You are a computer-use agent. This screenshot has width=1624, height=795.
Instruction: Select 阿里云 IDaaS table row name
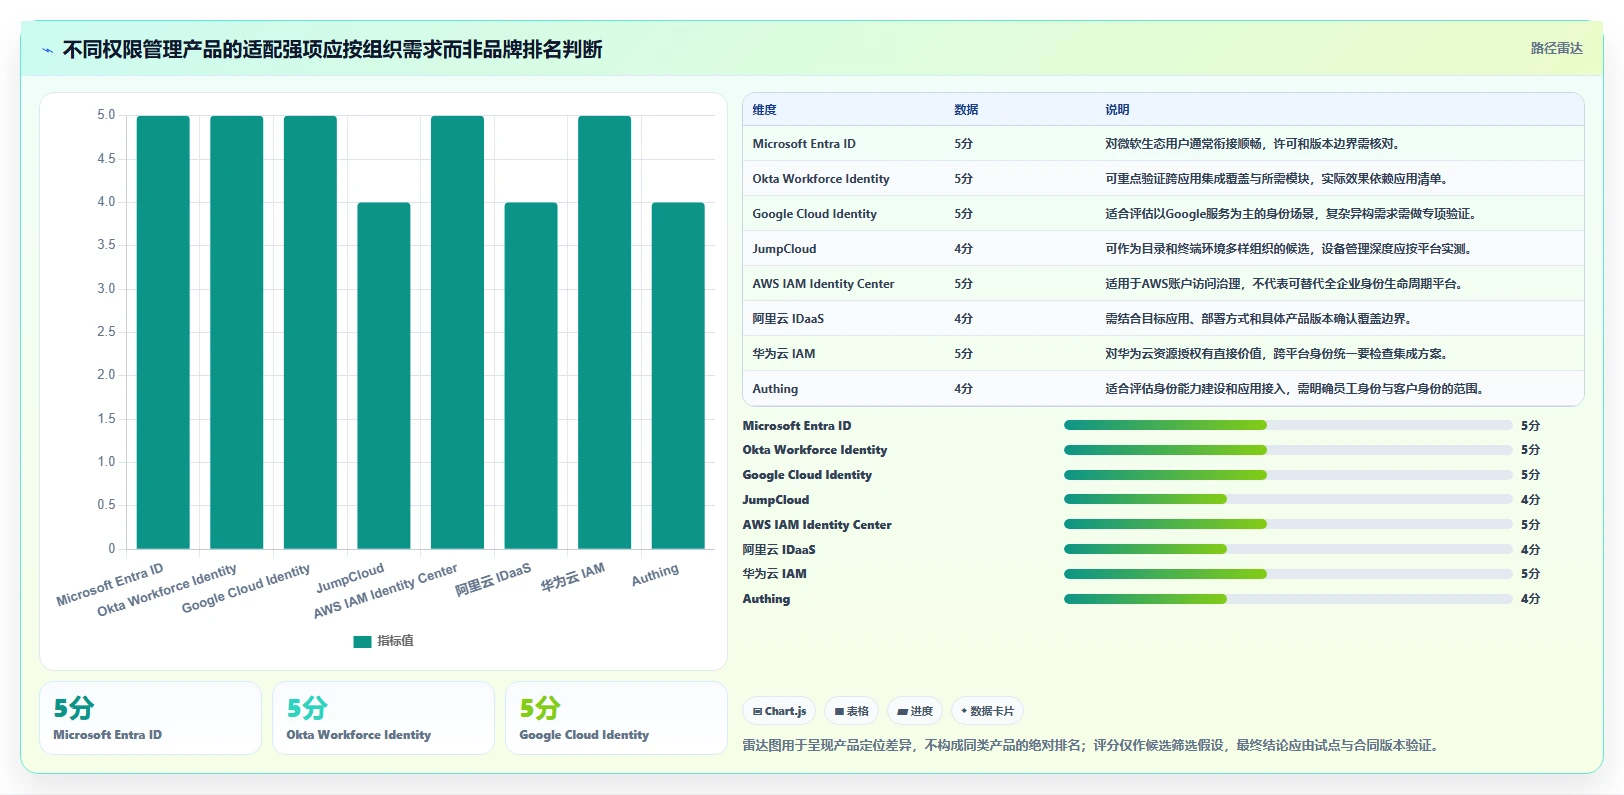click(x=788, y=319)
